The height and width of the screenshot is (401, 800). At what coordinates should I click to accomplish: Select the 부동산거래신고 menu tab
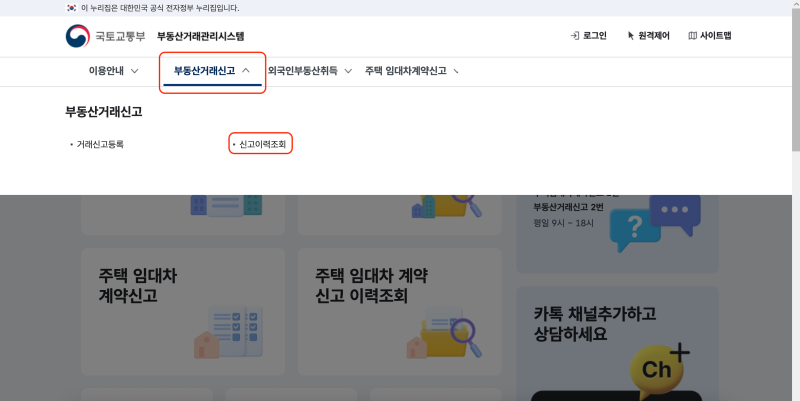[212, 71]
